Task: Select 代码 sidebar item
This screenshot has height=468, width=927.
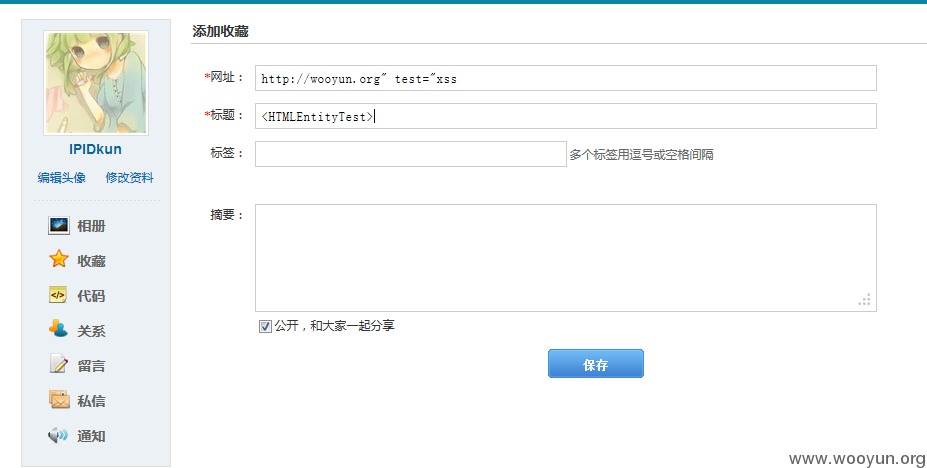Action: [x=91, y=295]
